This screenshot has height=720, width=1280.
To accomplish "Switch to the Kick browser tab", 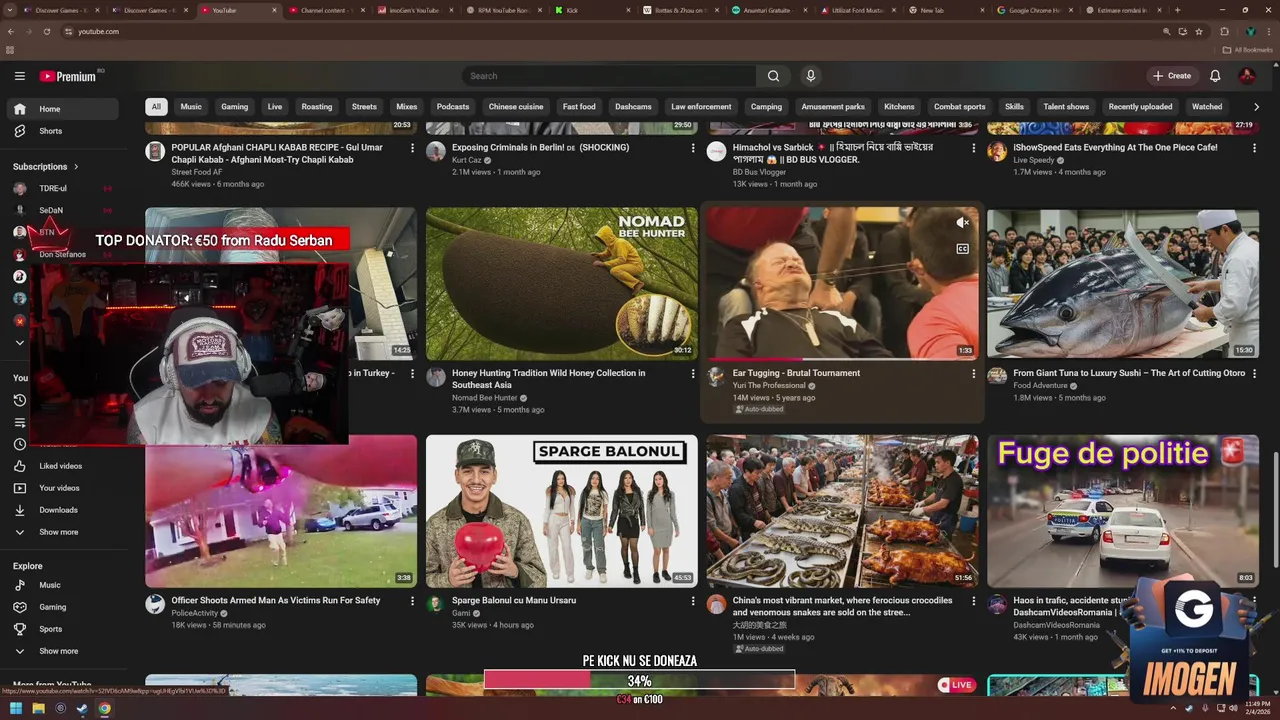I will click(590, 10).
